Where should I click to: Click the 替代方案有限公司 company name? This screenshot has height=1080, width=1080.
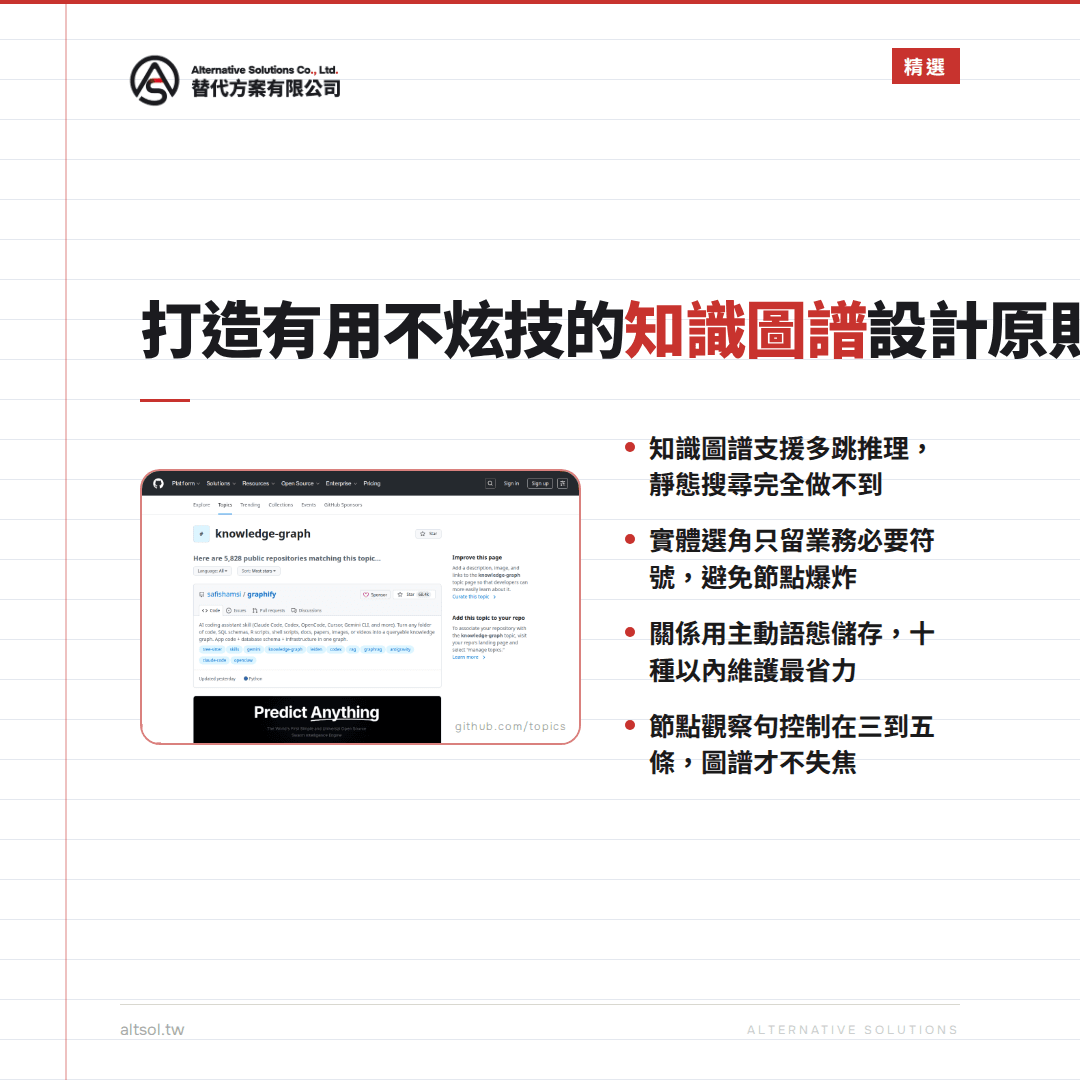point(266,89)
